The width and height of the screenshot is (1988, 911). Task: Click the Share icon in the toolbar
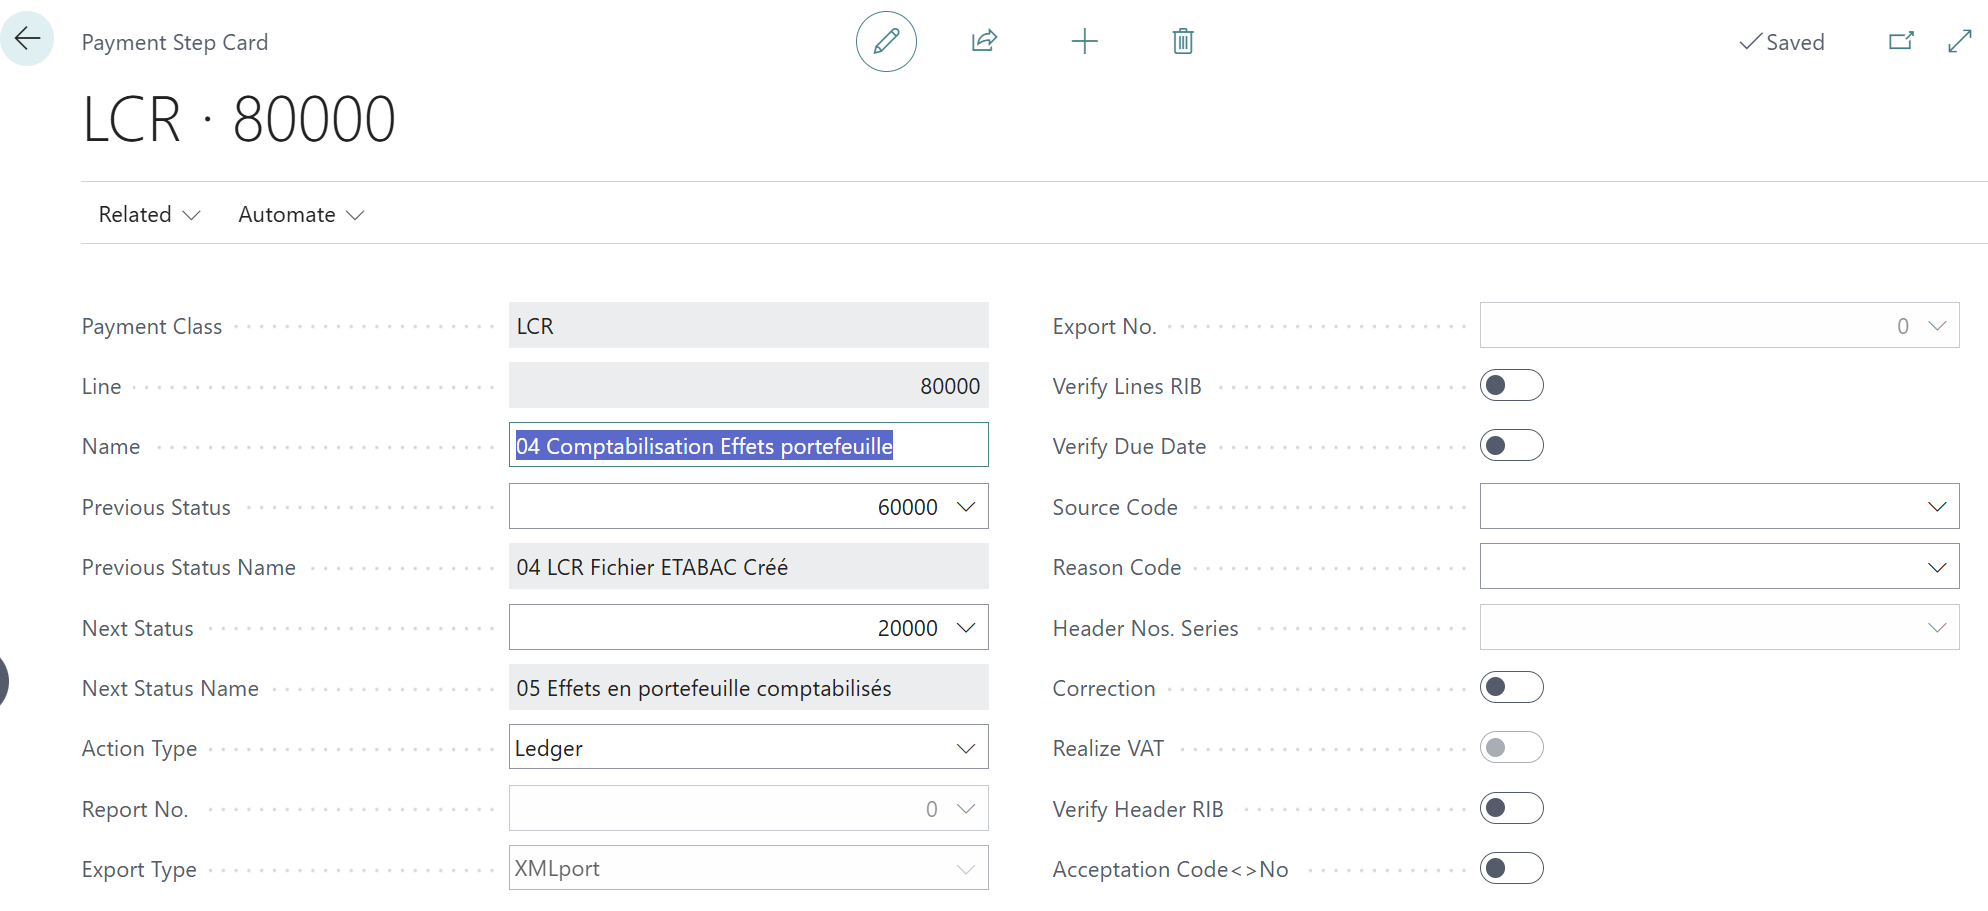984,41
